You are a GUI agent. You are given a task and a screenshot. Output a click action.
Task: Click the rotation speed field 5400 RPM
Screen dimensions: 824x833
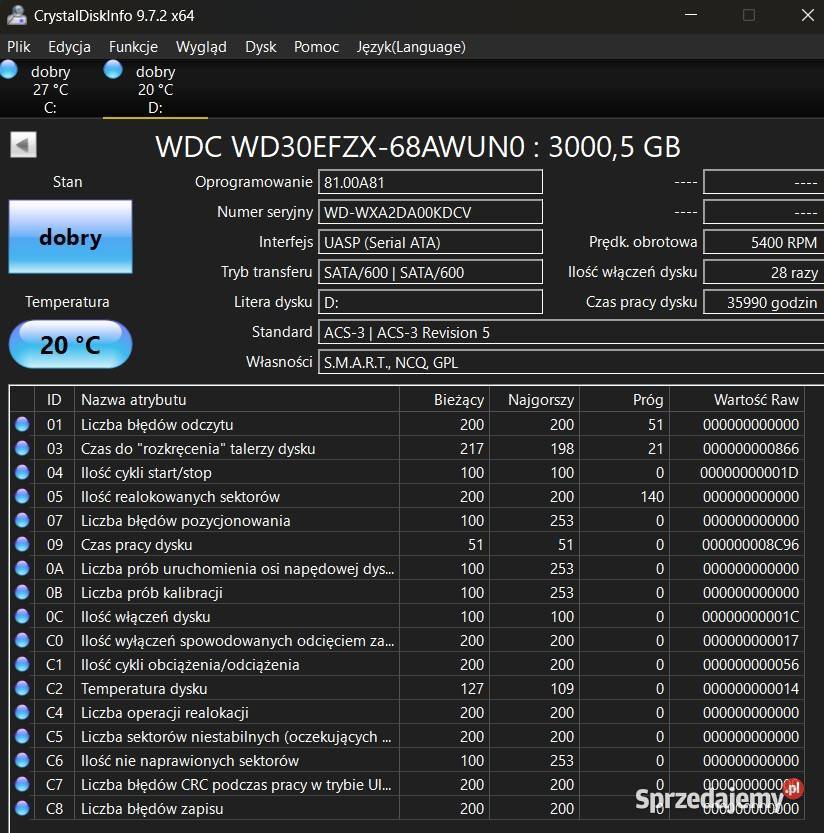point(763,242)
